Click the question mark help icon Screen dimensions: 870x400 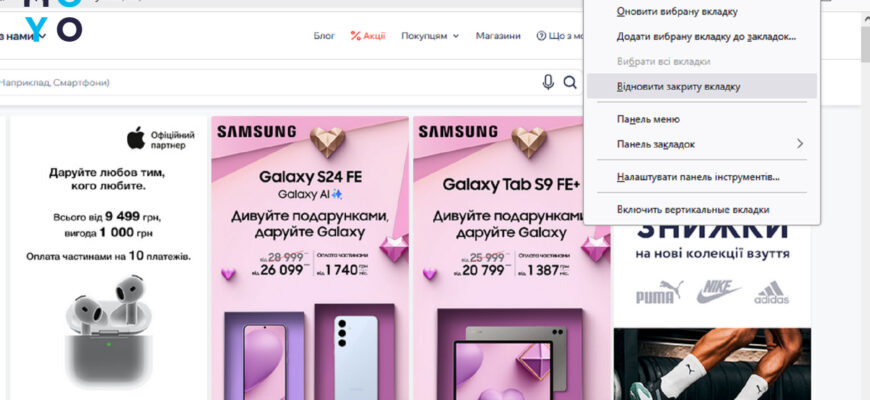[541, 36]
